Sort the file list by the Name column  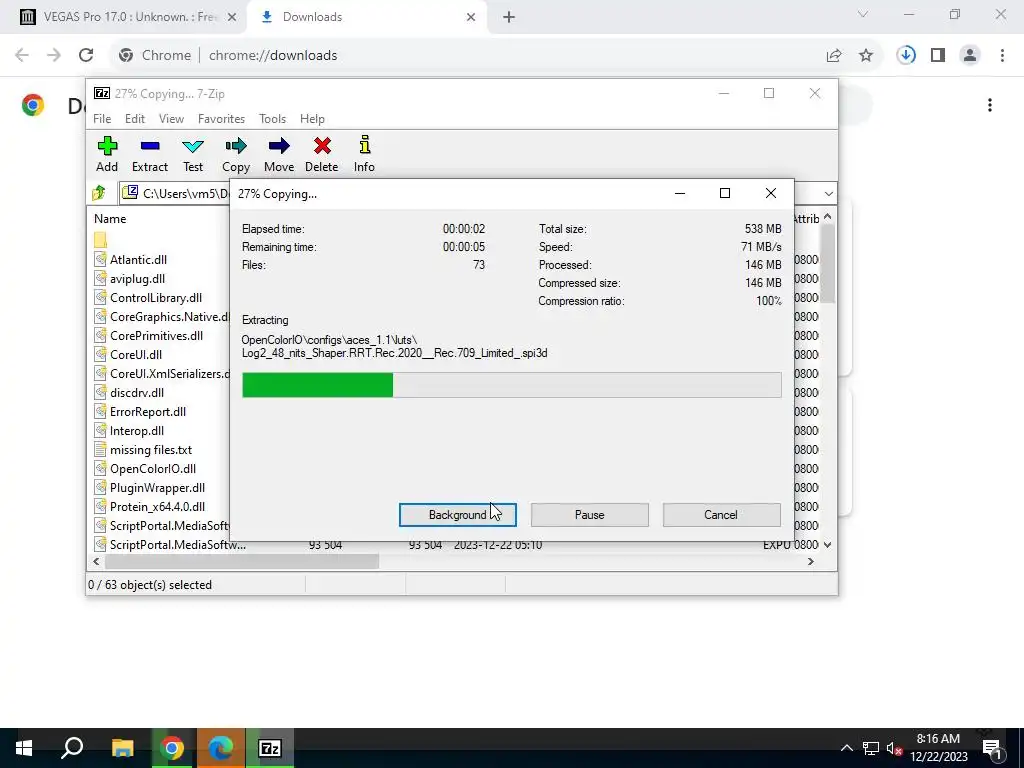point(110,219)
